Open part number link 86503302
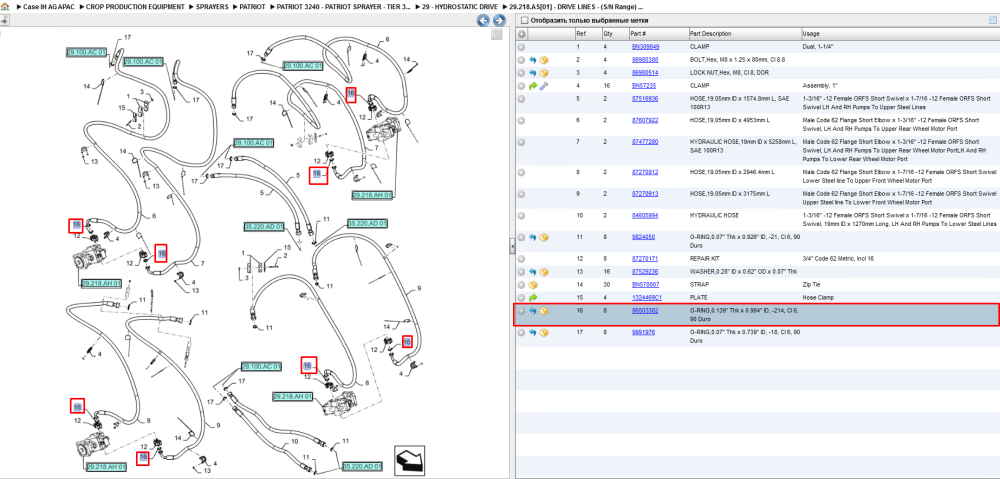The width and height of the screenshot is (1000, 479). click(645, 310)
